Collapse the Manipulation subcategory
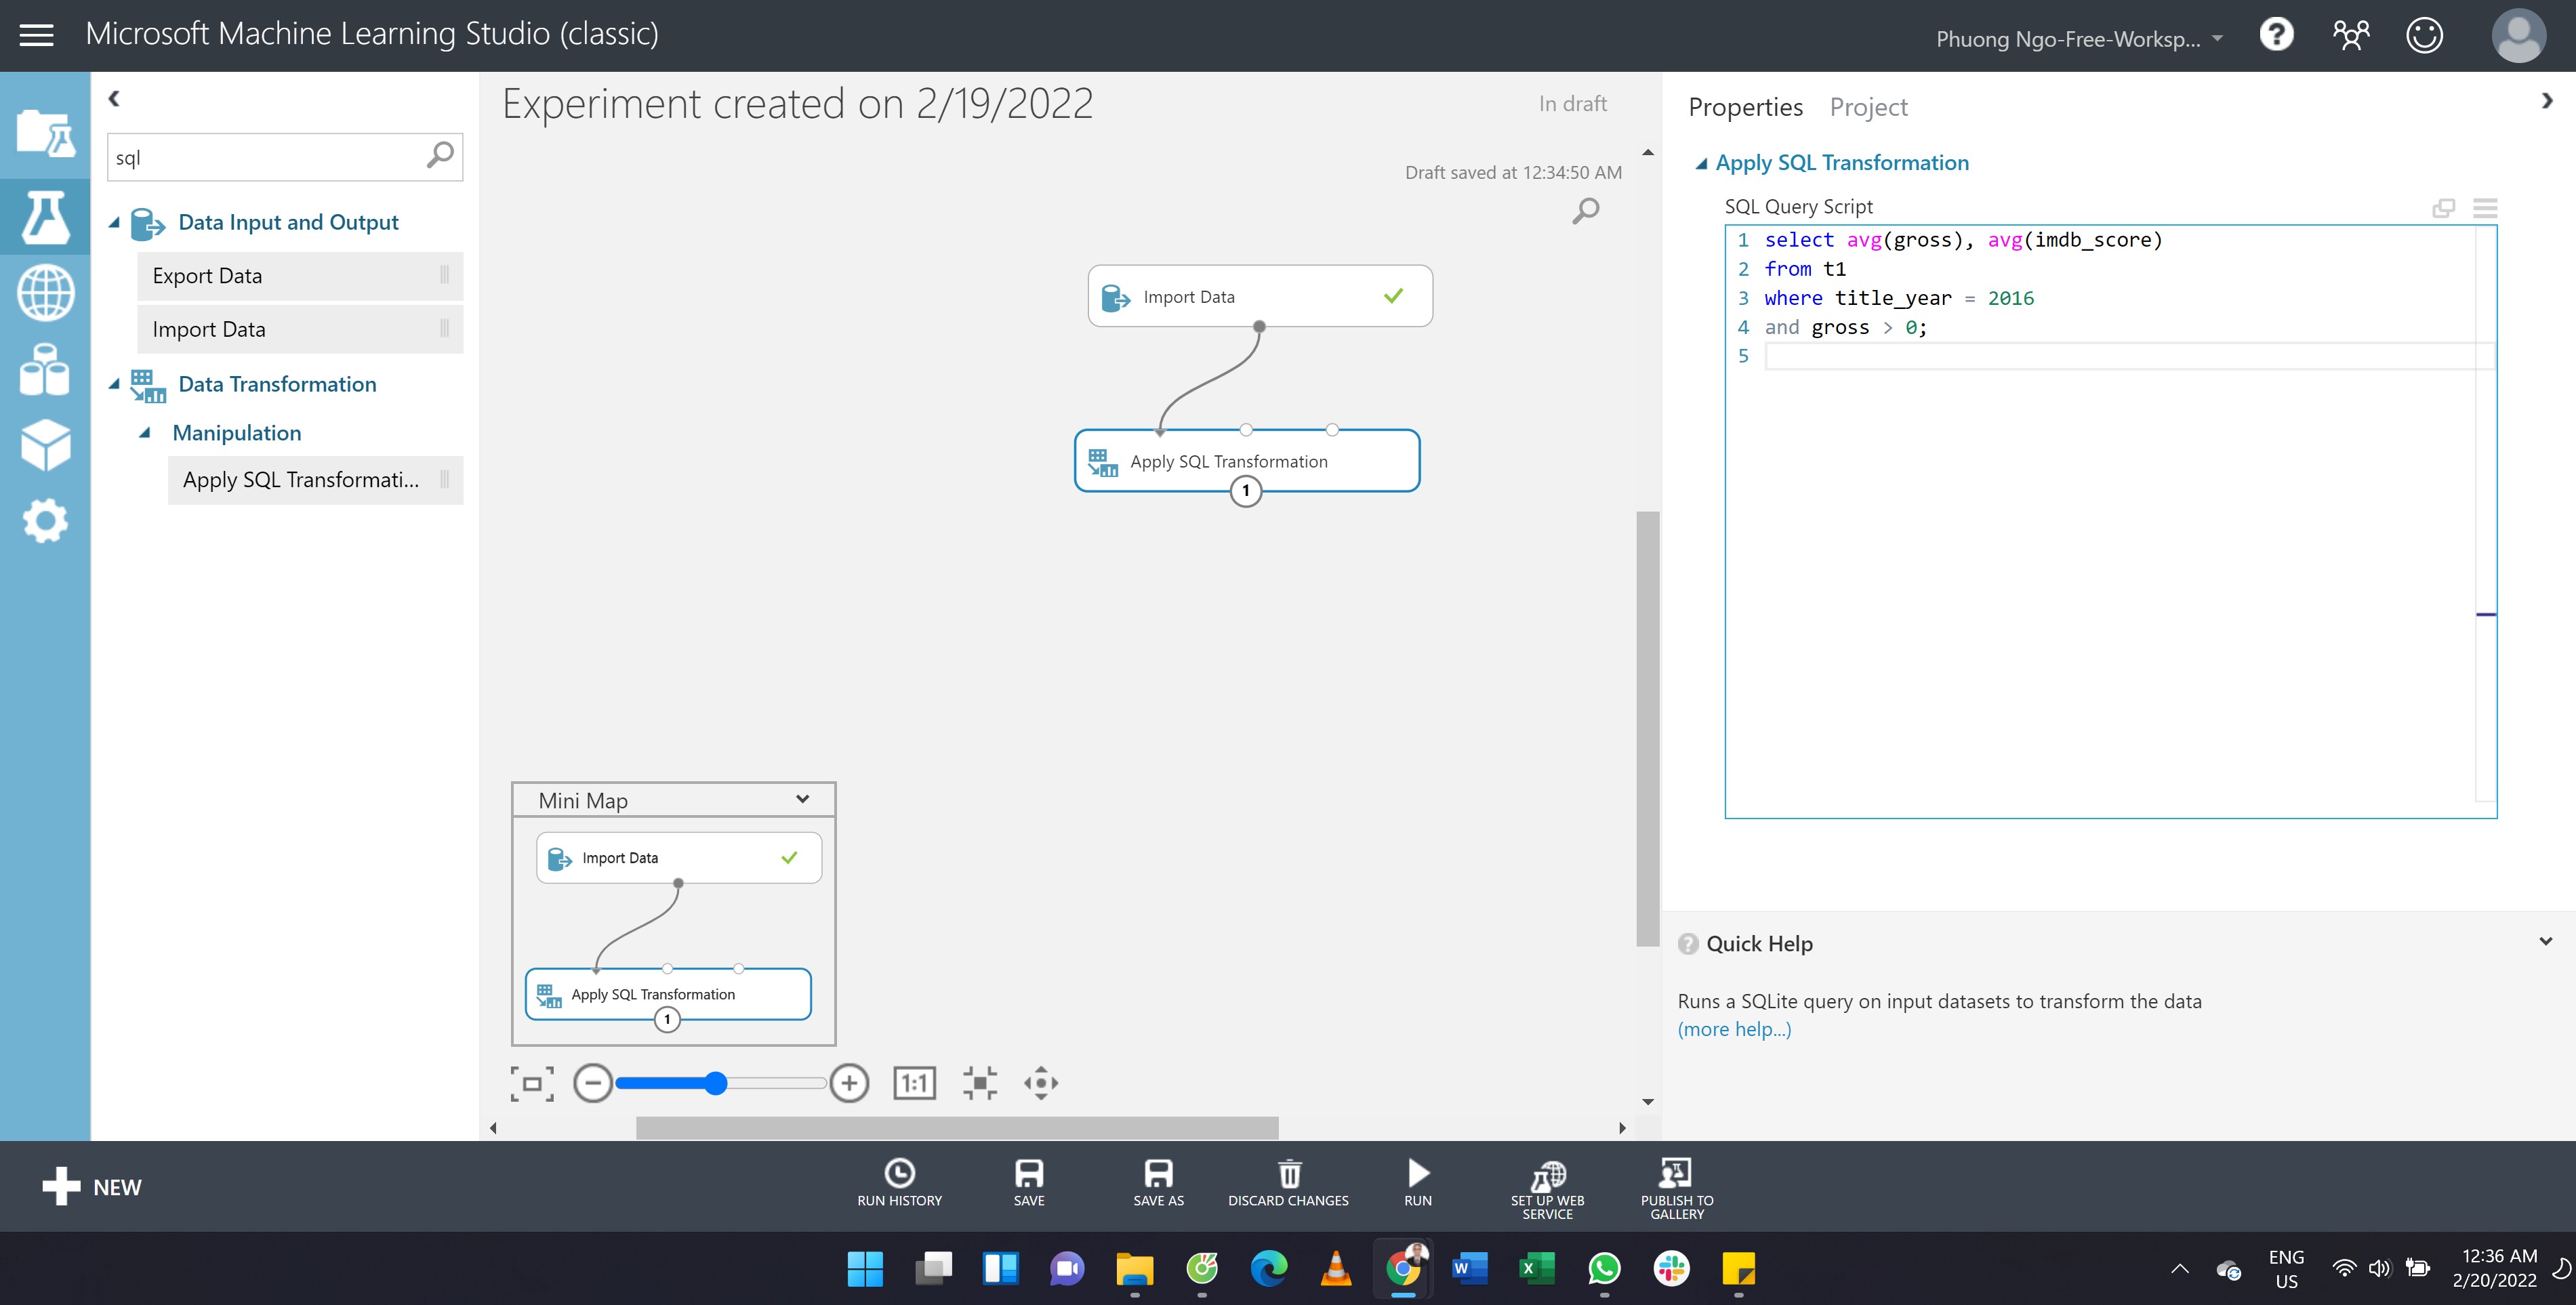 (x=146, y=432)
